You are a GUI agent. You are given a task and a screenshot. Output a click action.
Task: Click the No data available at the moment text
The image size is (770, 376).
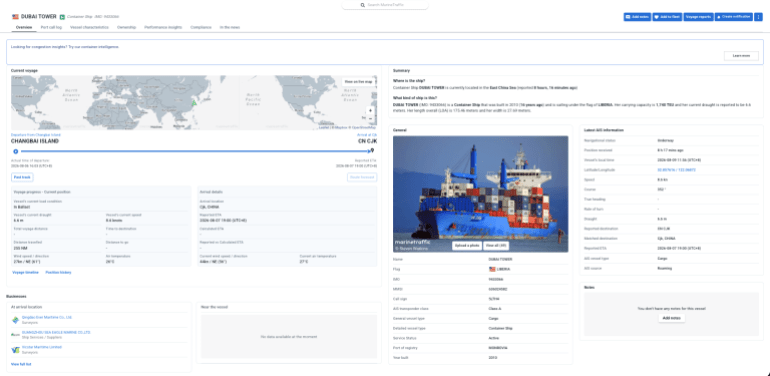click(289, 337)
